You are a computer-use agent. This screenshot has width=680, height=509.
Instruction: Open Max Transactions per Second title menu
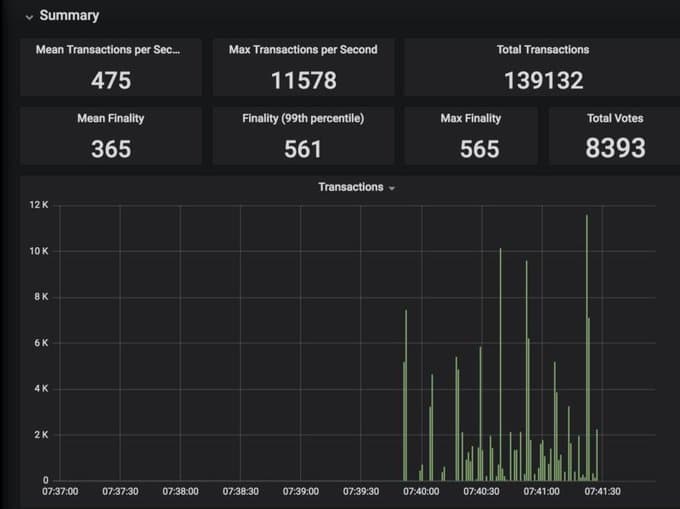[x=303, y=49]
